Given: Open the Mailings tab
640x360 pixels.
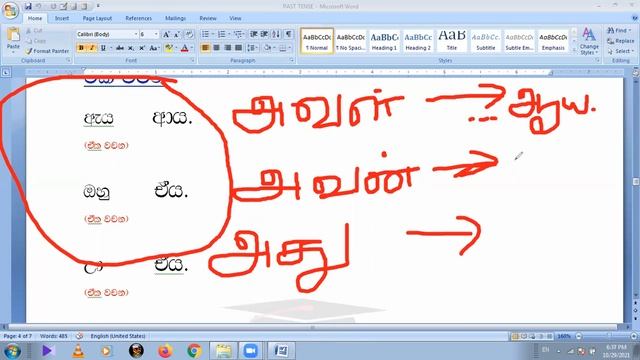Looking at the screenshot, I should click(x=176, y=18).
